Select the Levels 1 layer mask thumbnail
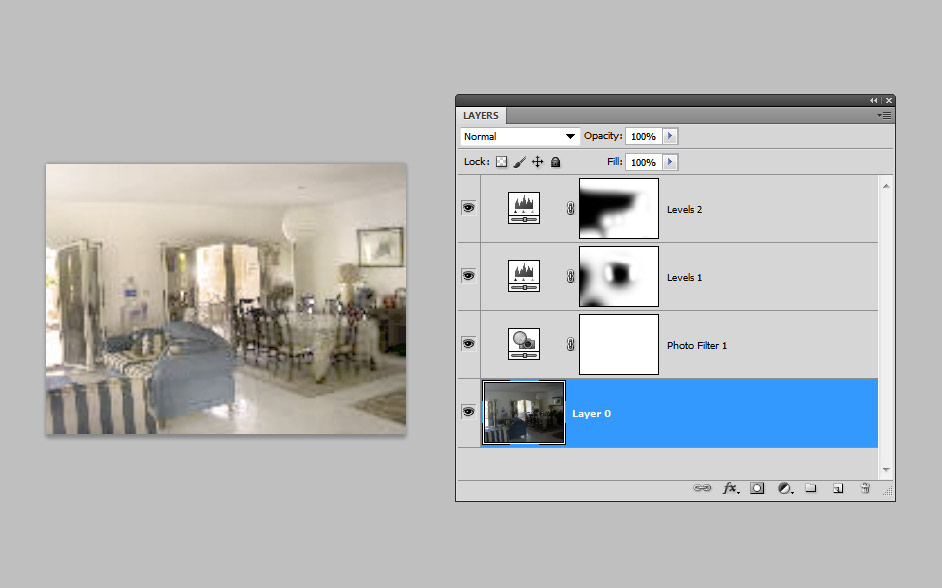This screenshot has height=588, width=942. [x=619, y=276]
